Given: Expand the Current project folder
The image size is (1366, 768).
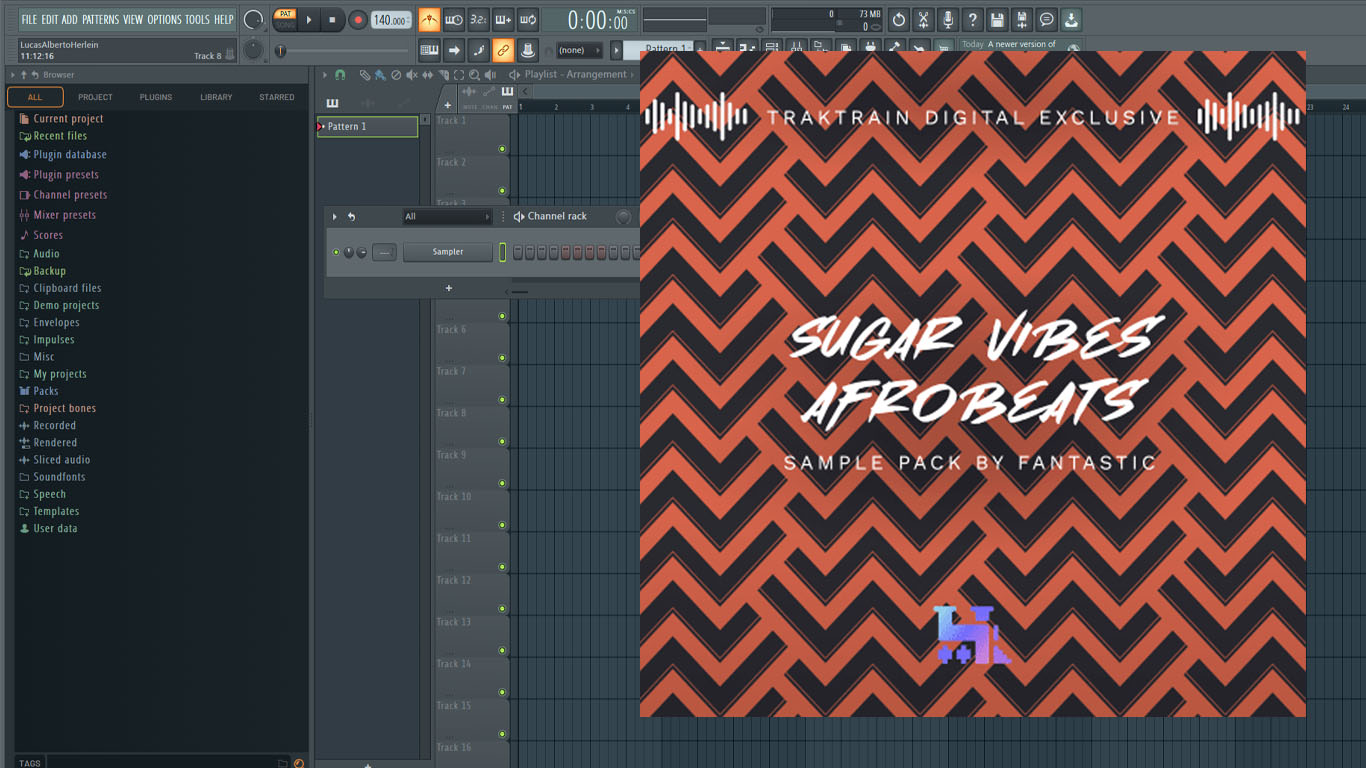Looking at the screenshot, I should point(68,118).
